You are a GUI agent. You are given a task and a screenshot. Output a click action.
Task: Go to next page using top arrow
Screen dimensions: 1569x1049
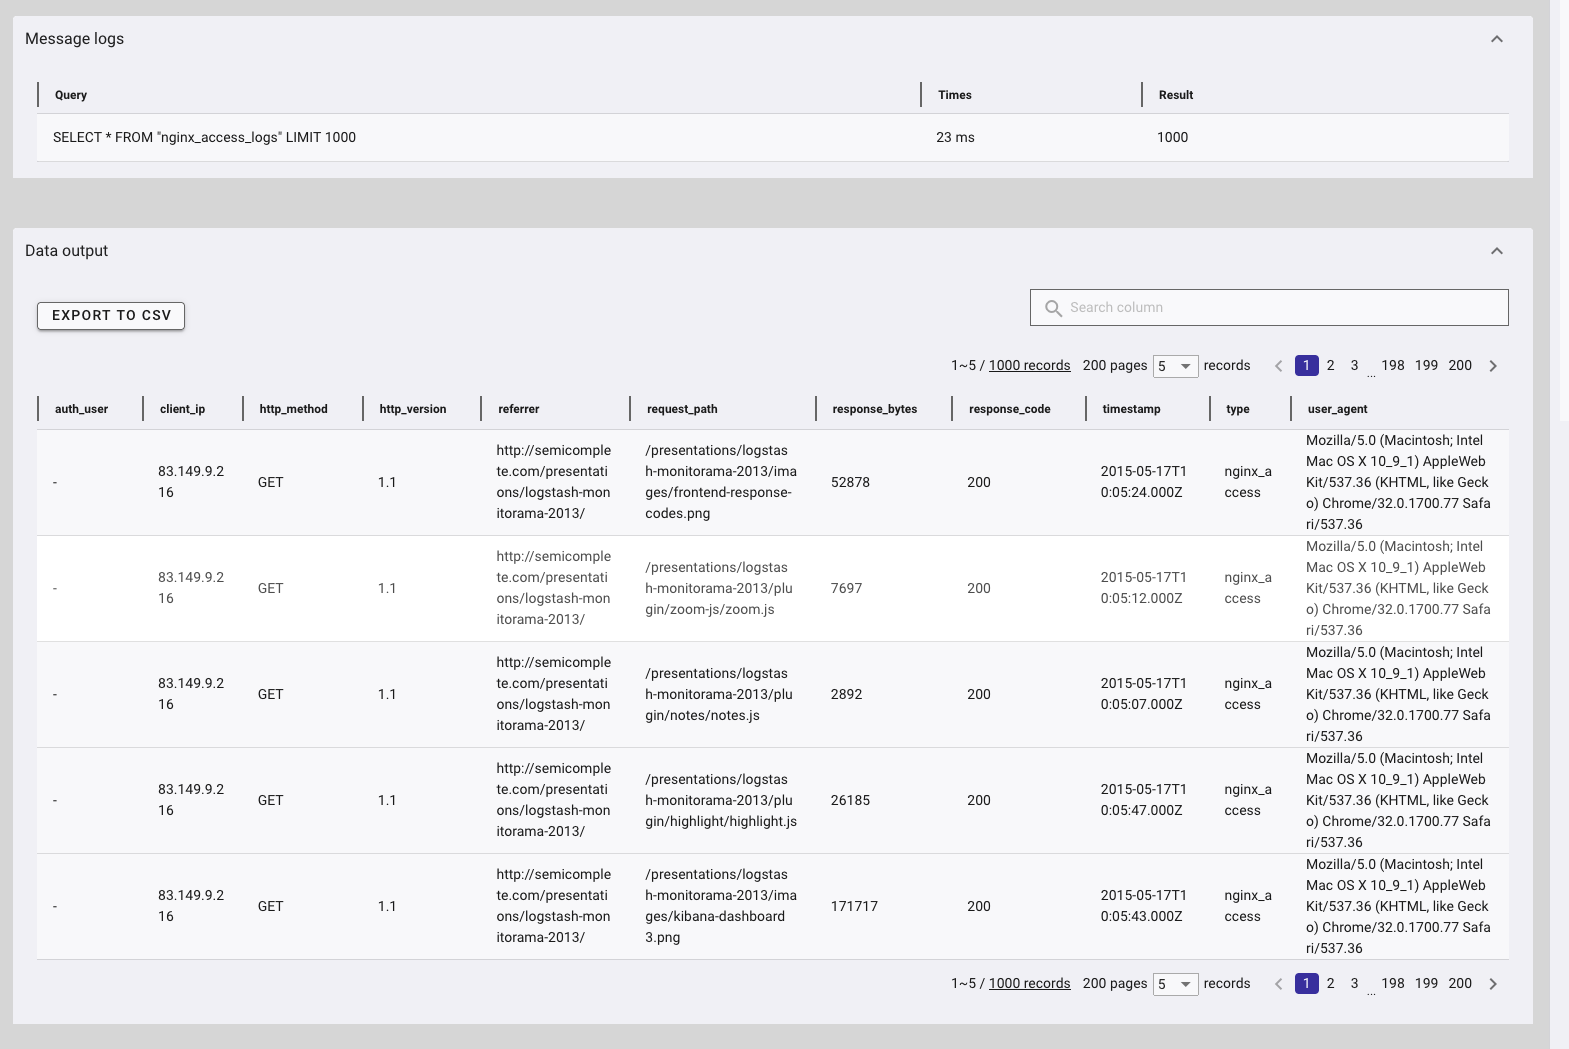coord(1493,366)
